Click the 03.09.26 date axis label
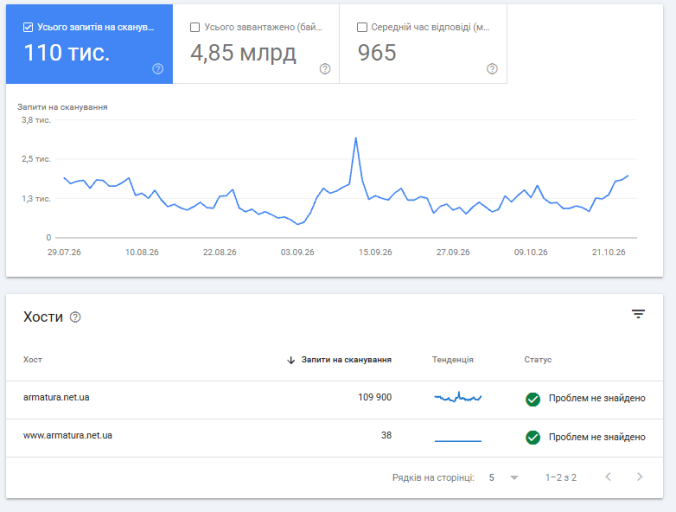This screenshot has width=676, height=512. coord(297,252)
